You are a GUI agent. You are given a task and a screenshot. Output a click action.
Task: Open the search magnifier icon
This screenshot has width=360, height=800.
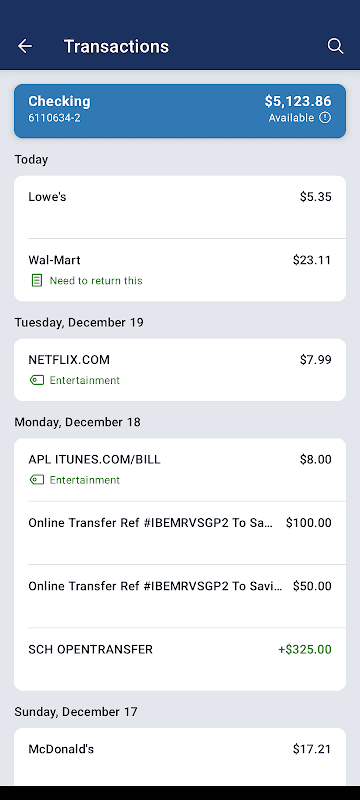(x=335, y=46)
